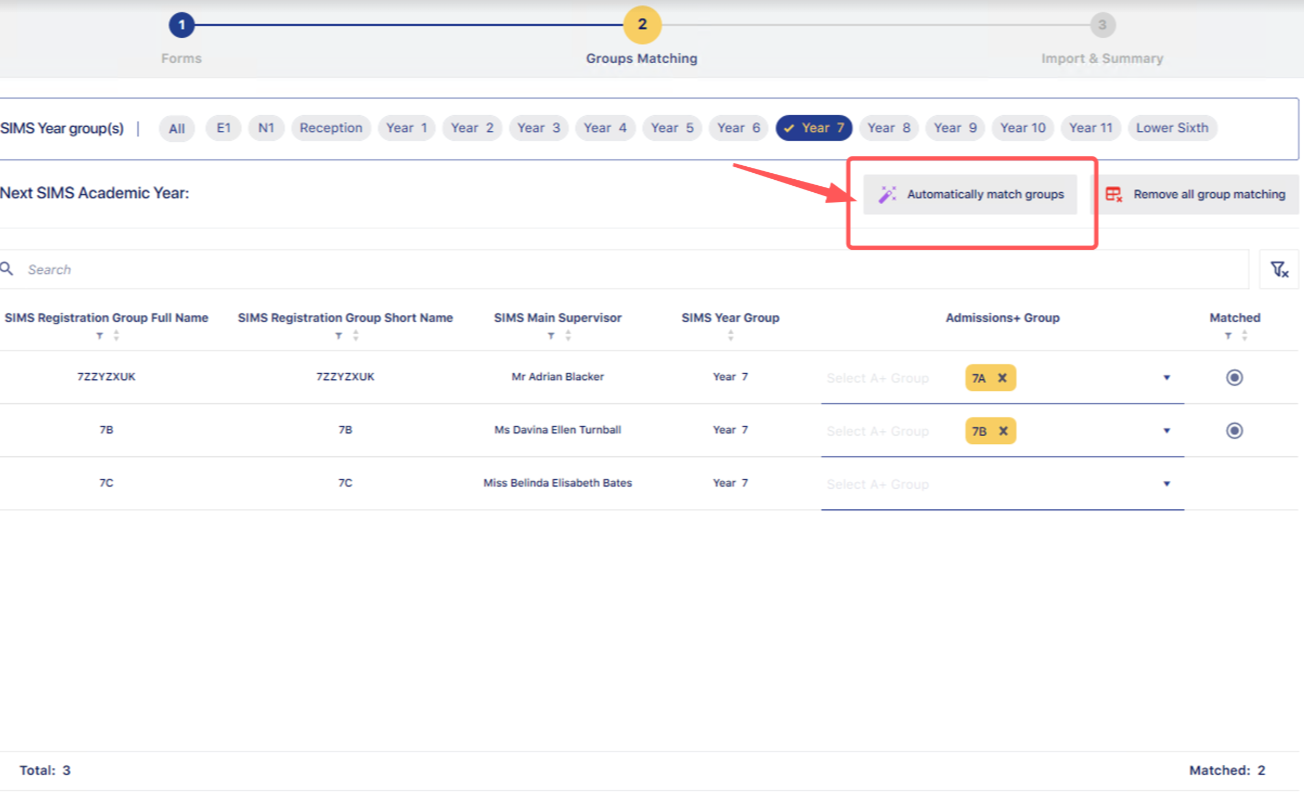Screen dimensions: 1304x792
Task: Go to step 3 Import & Summary
Action: (x=1102, y=25)
